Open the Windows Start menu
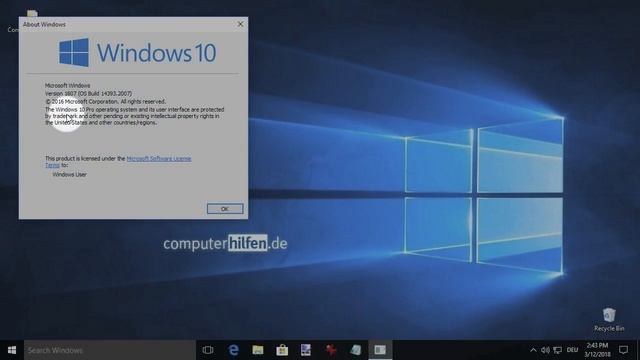Screen dimensions: 640x360 [12, 350]
